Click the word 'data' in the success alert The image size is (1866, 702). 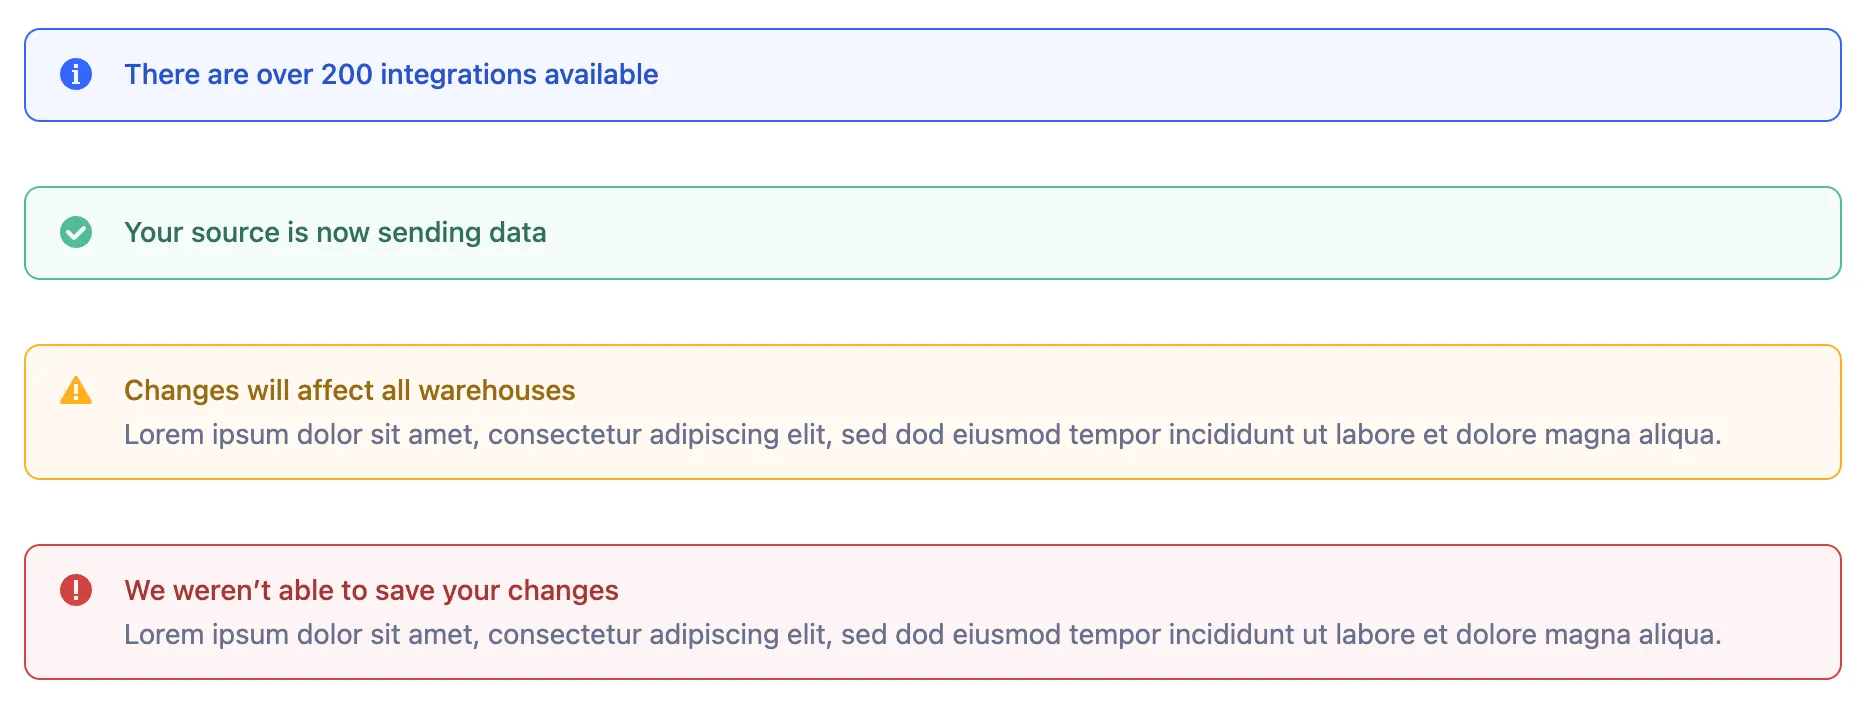coord(517,233)
